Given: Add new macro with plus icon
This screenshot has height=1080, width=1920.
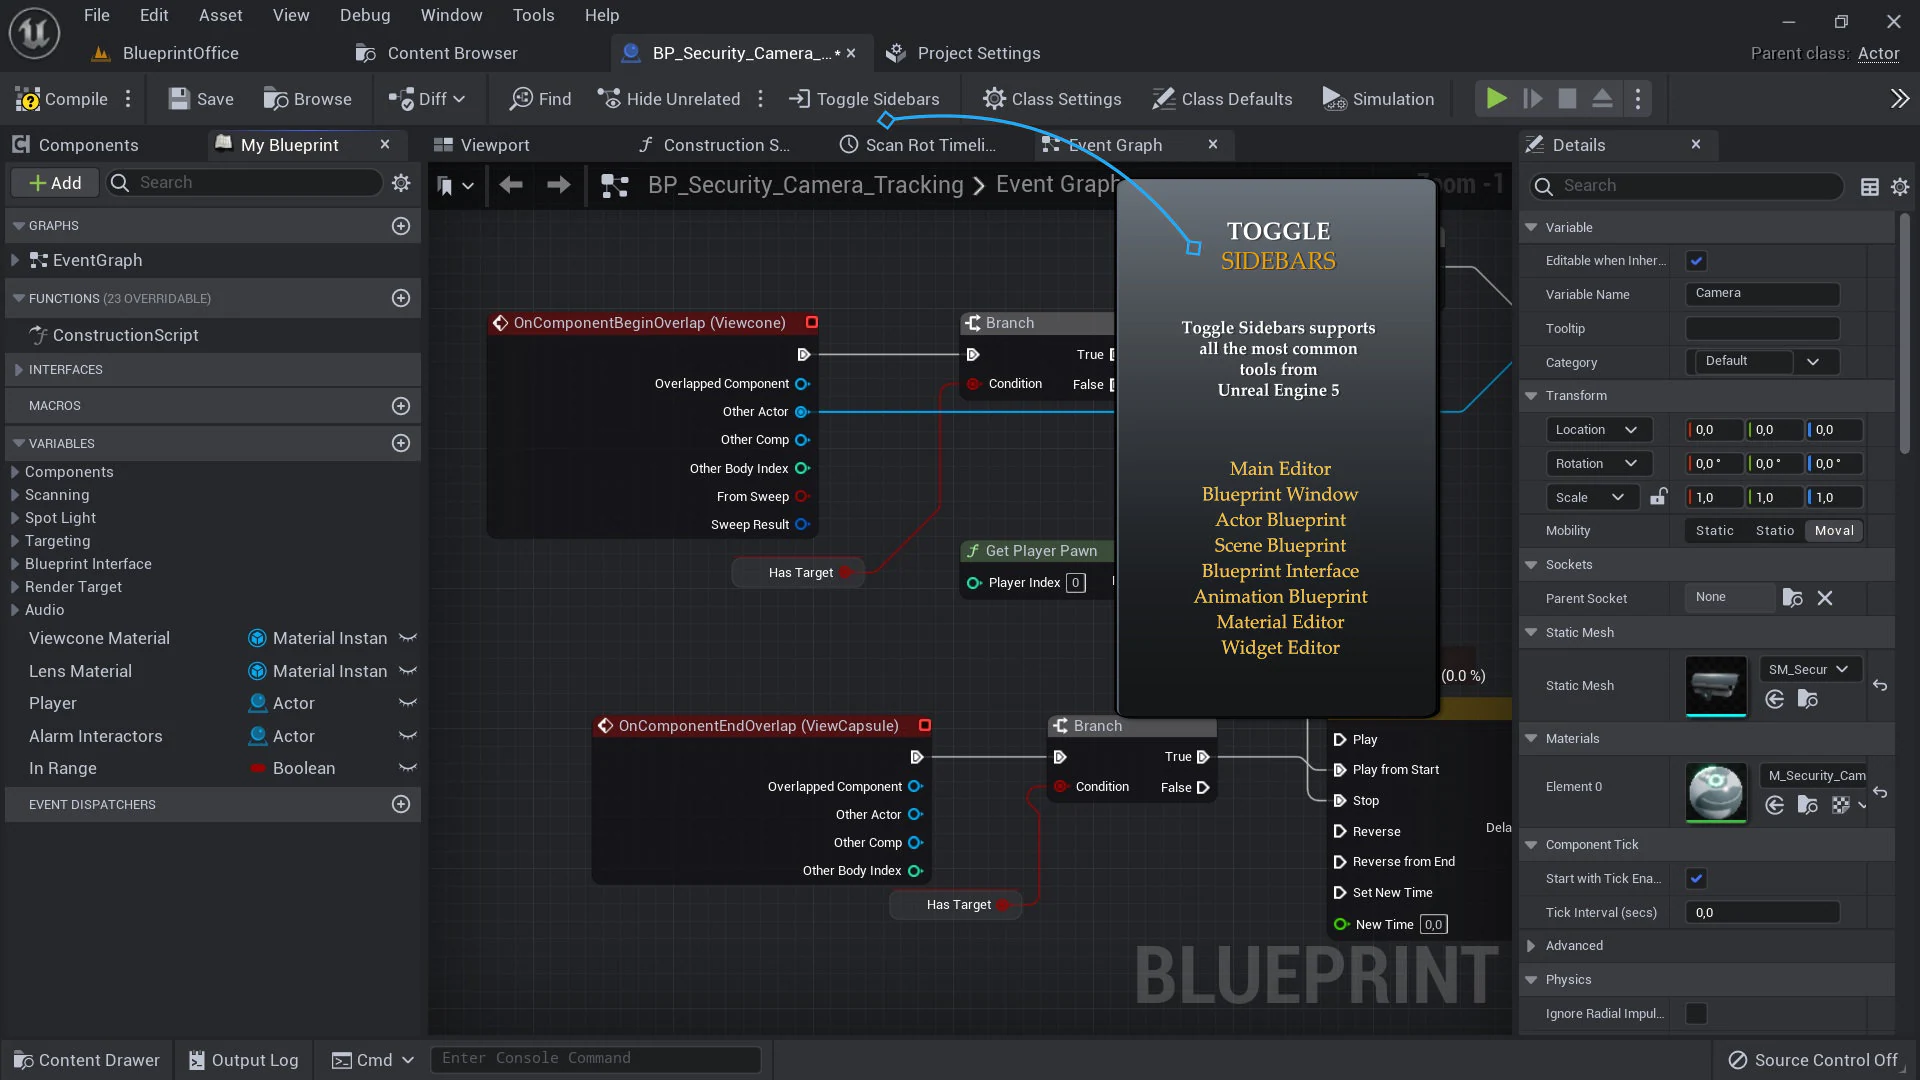Looking at the screenshot, I should point(401,406).
